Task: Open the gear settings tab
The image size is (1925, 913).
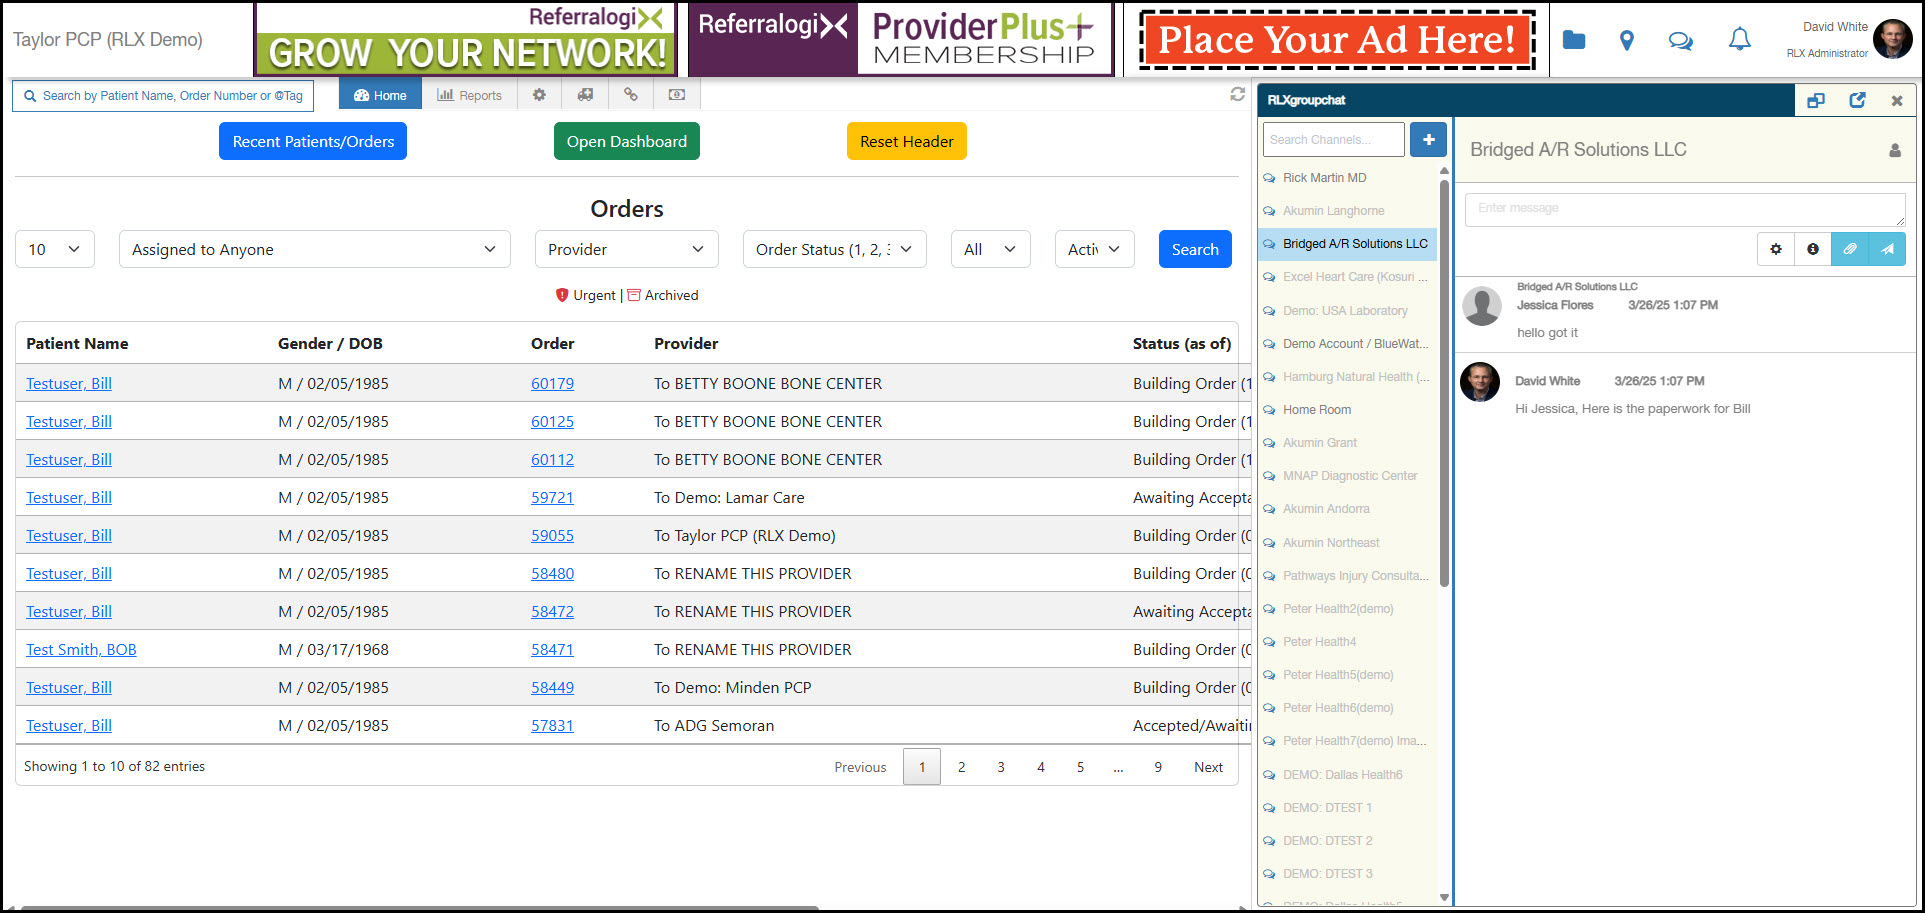Action: pos(539,95)
